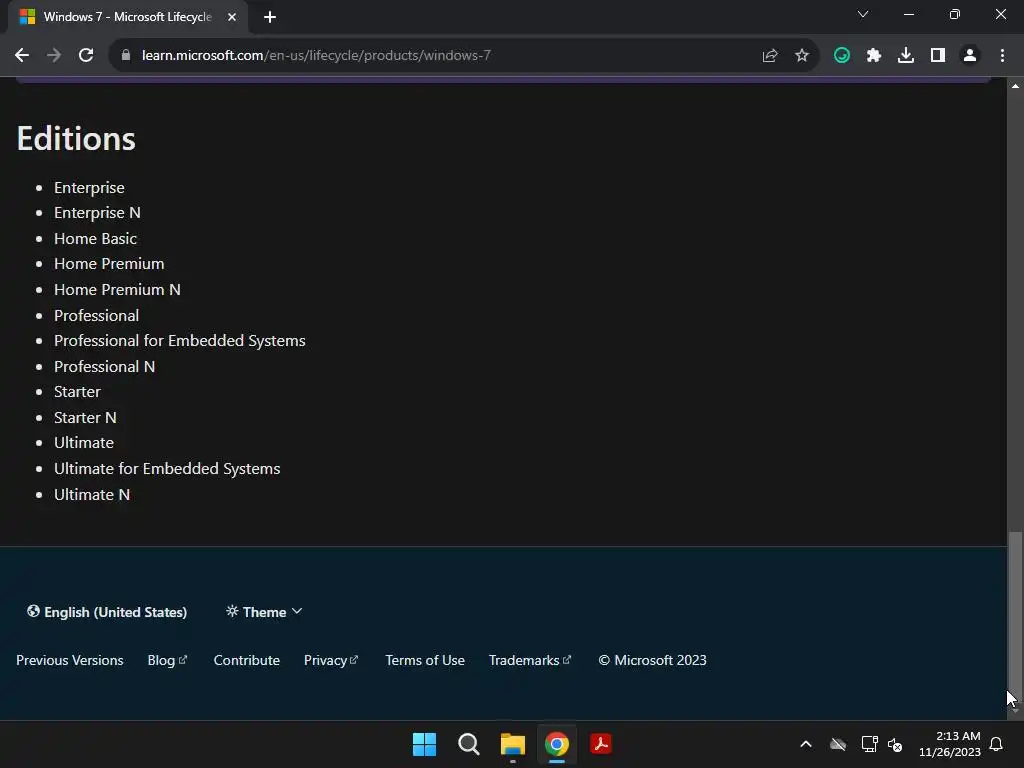
Task: Click the forward navigation arrow
Action: pyautogui.click(x=54, y=56)
